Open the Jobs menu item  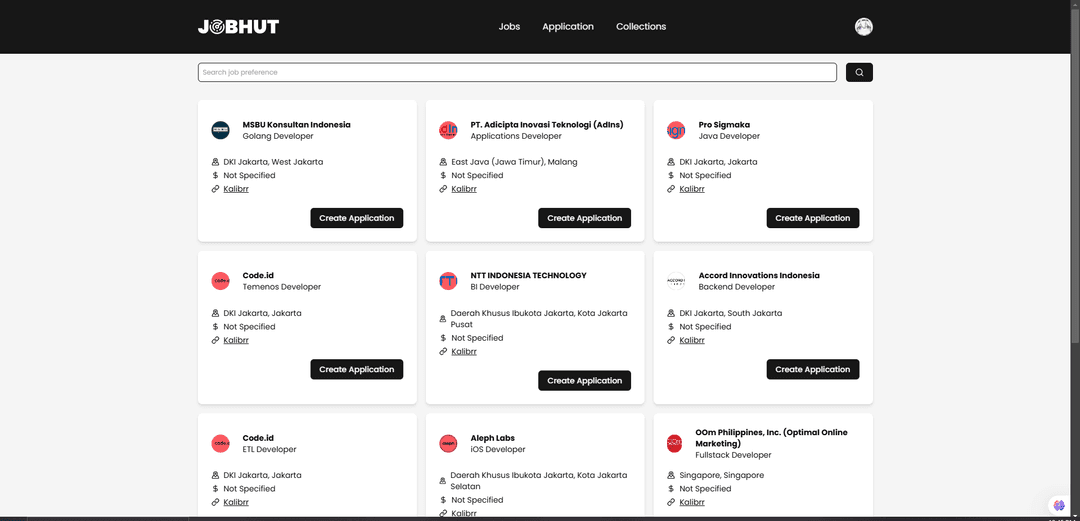[509, 27]
